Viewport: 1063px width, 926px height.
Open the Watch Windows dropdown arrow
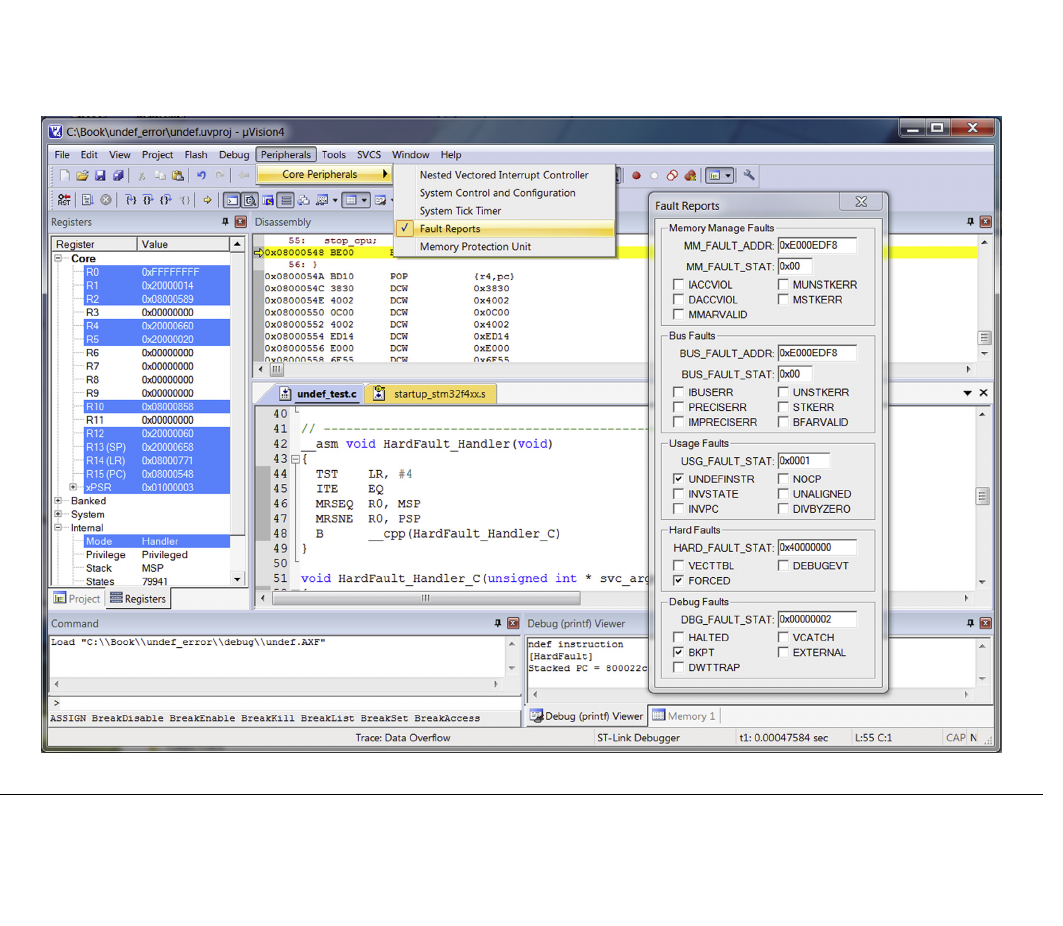coord(335,201)
